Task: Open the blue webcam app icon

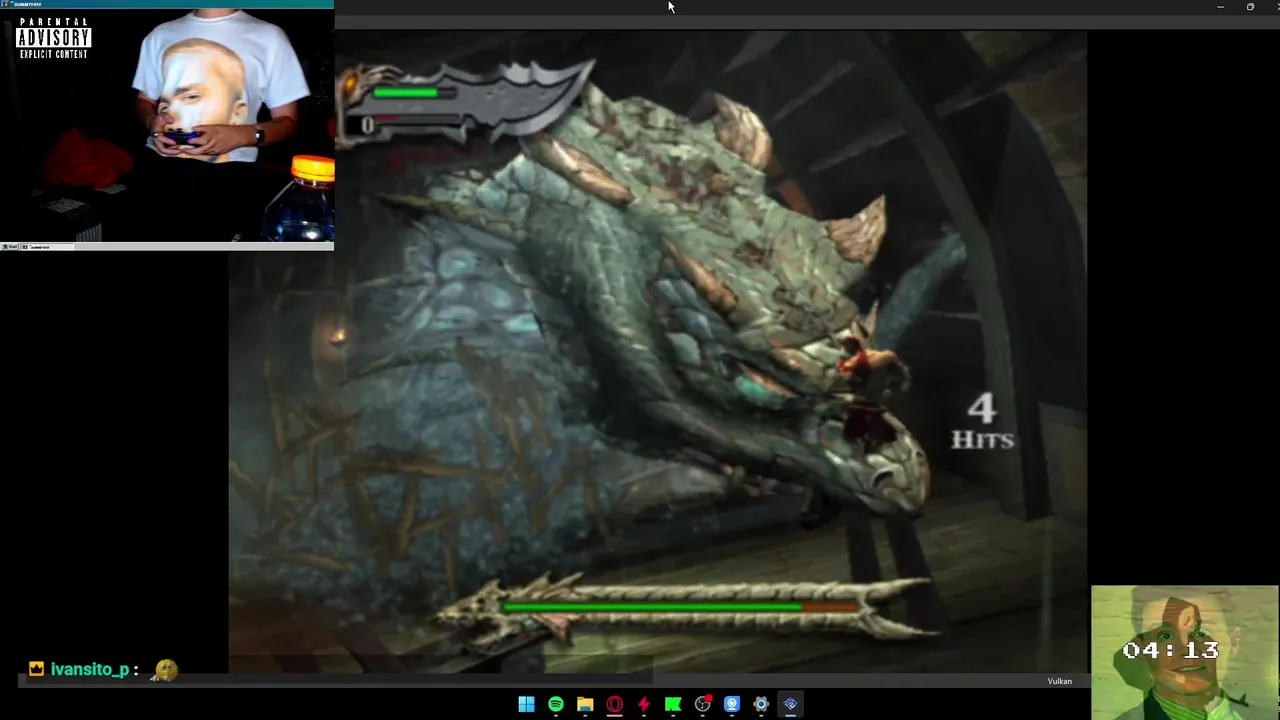Action: pos(732,704)
